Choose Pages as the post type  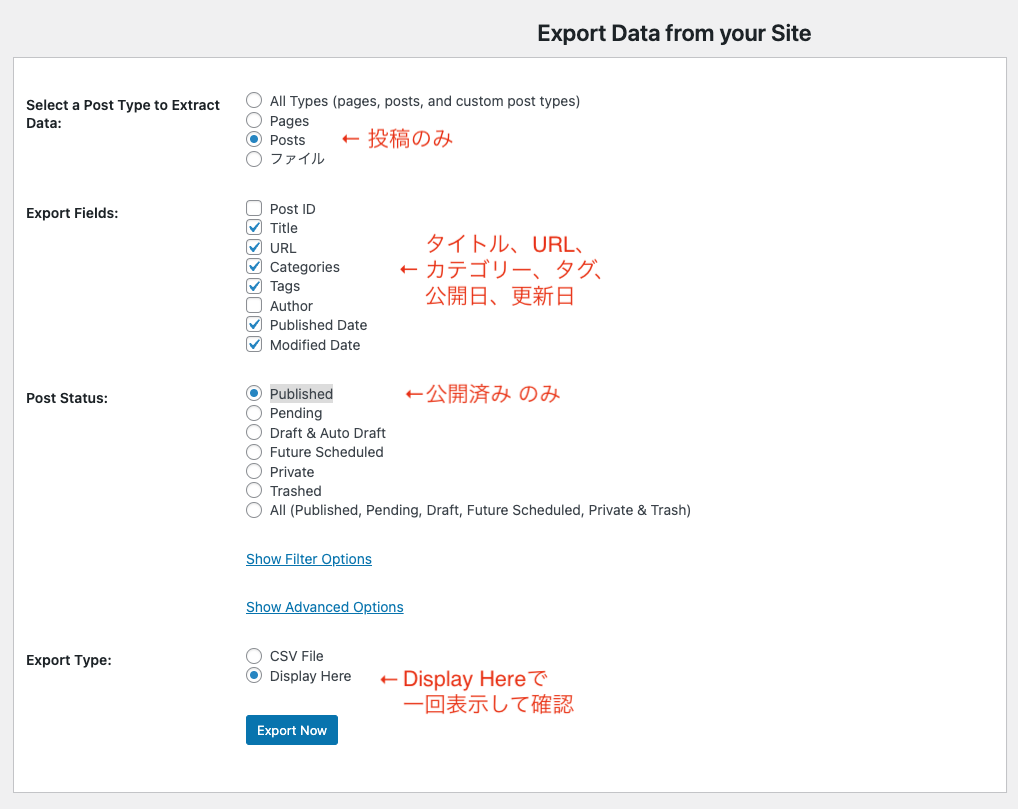[x=254, y=120]
